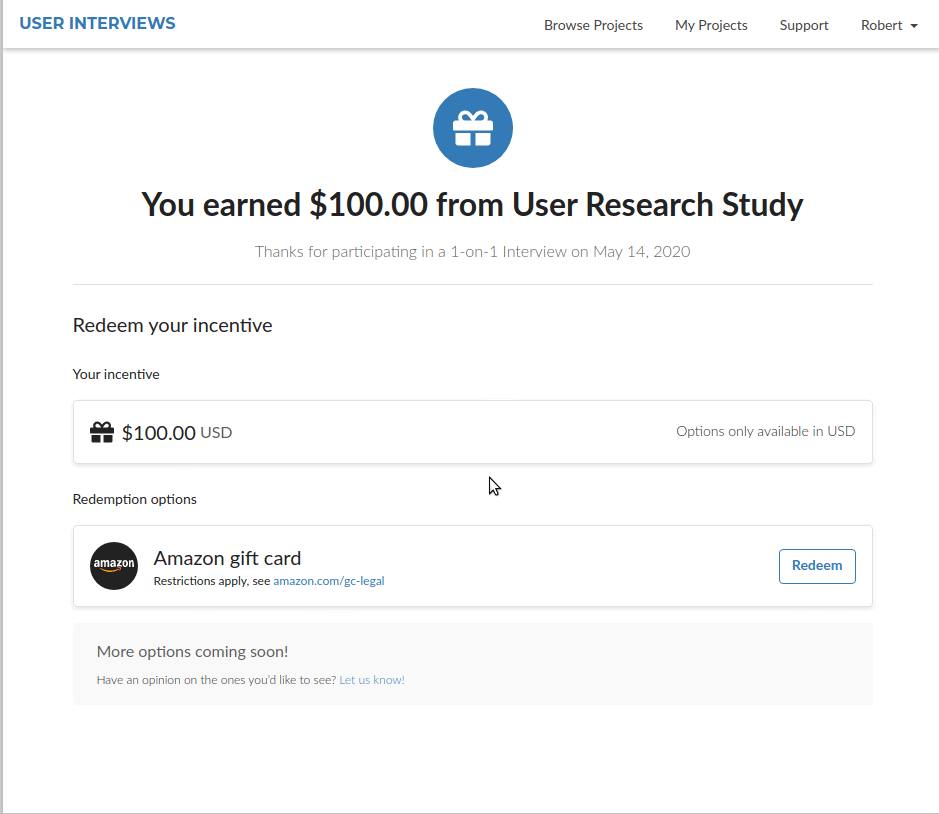939x814 pixels.
Task: Click the User Interviews logo
Action: [98, 23]
